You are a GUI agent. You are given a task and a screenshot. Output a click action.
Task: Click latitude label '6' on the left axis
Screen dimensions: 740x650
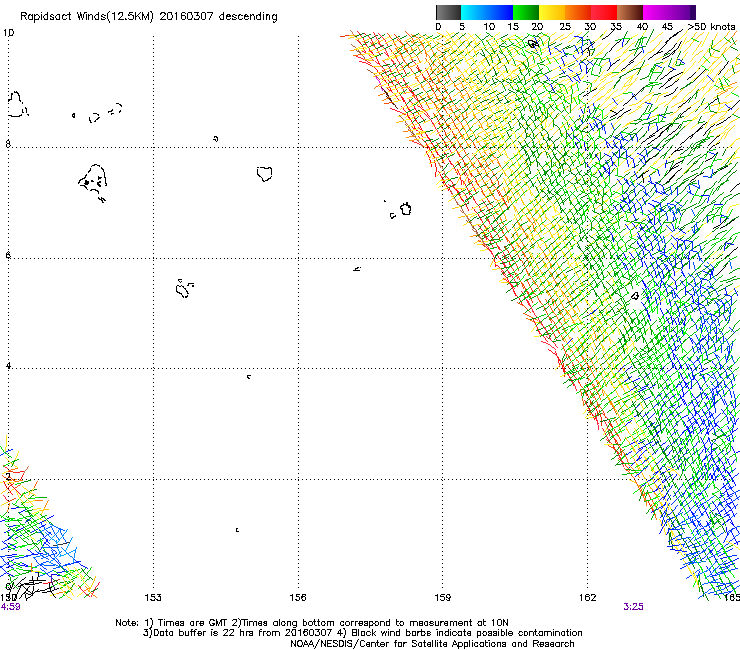[8, 255]
